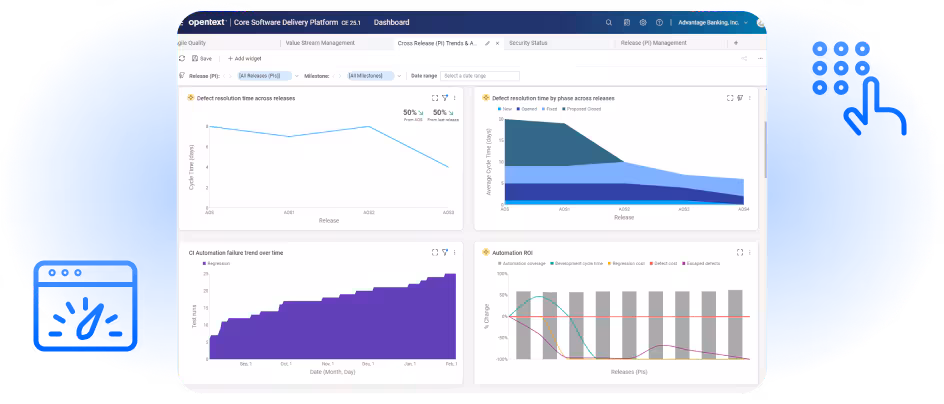Rename Cross Release tab using pencil icon

click(488, 43)
